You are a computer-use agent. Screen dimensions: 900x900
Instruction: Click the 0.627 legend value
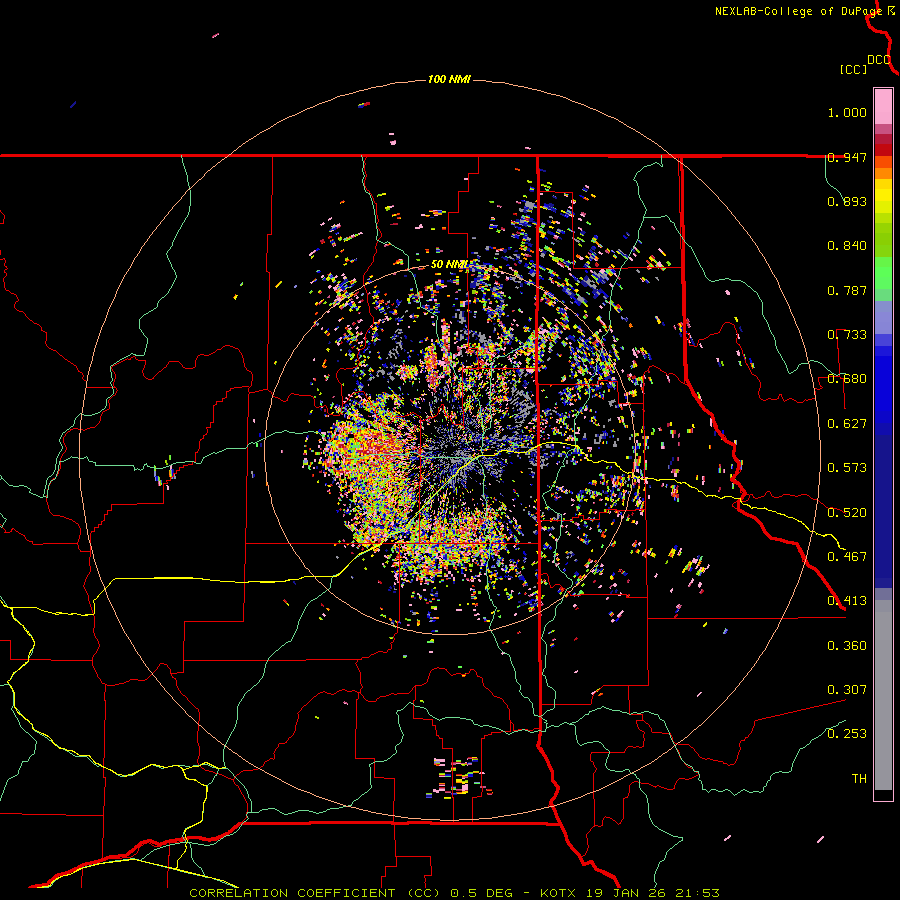(x=847, y=424)
